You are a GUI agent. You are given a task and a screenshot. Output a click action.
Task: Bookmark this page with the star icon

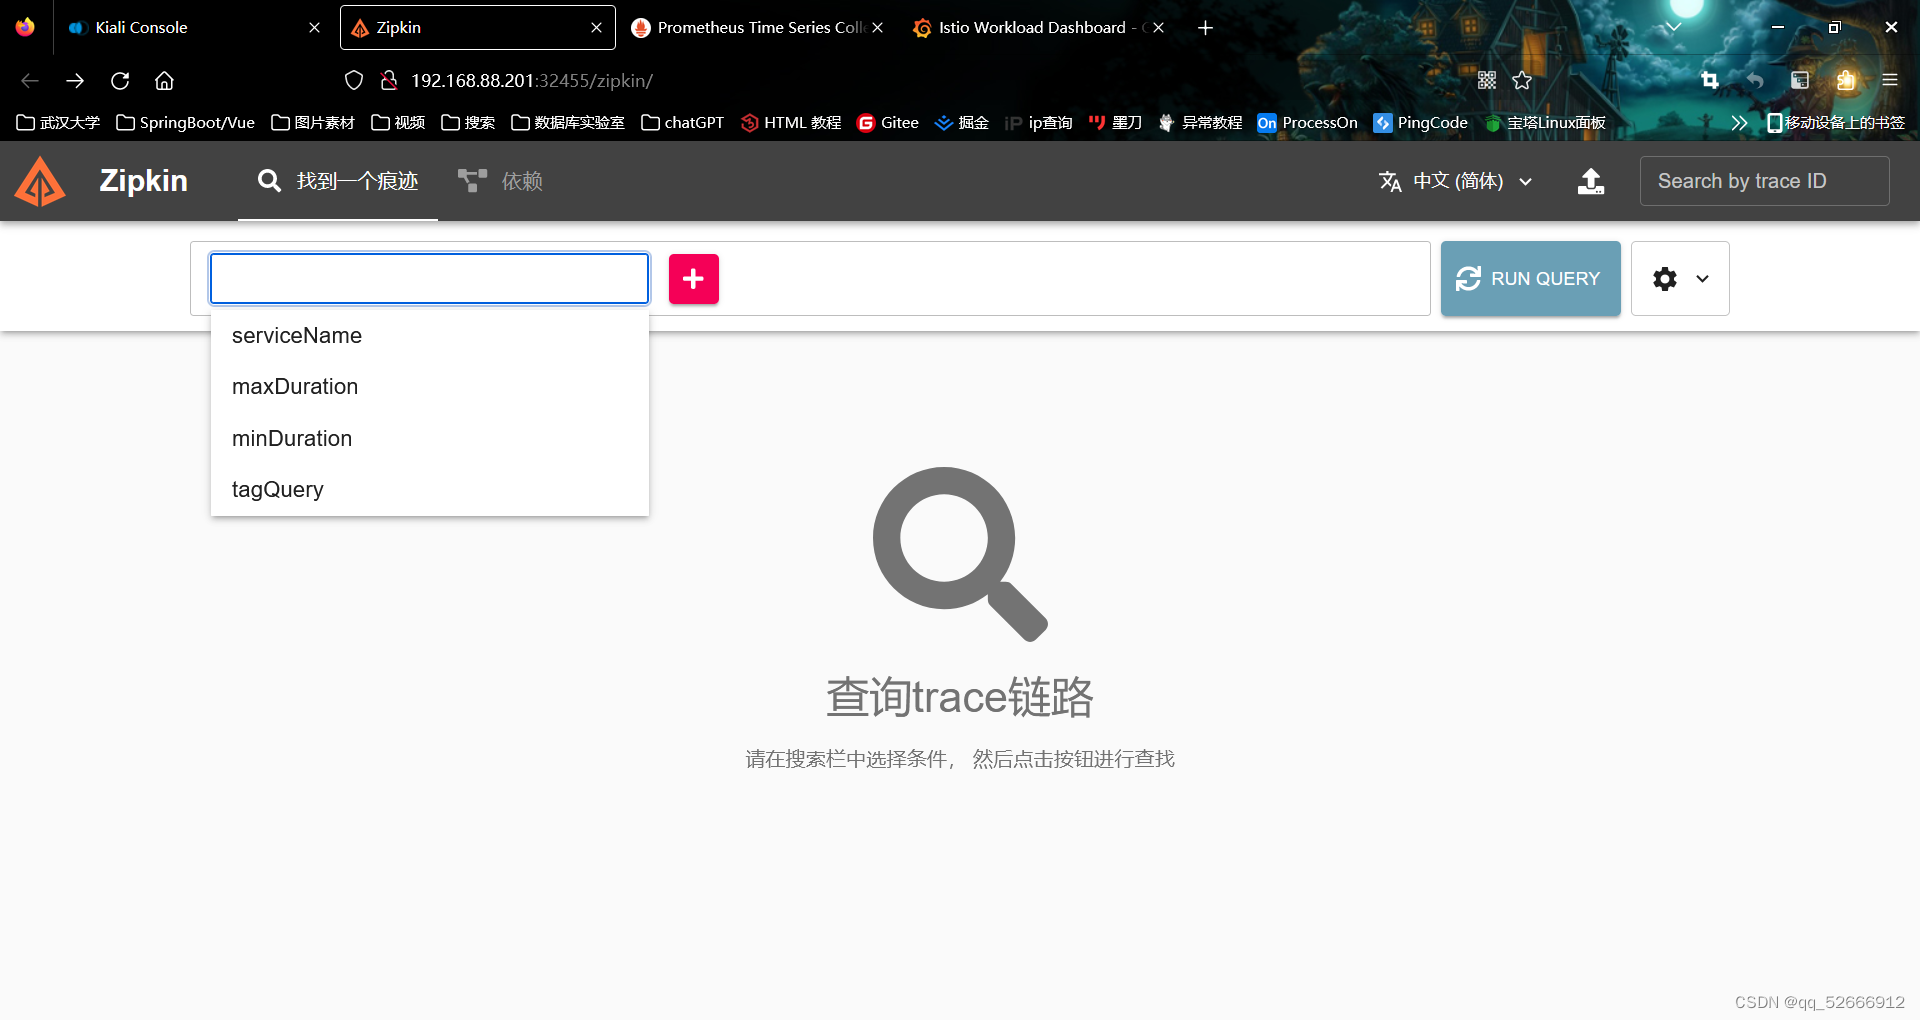[x=1522, y=81]
